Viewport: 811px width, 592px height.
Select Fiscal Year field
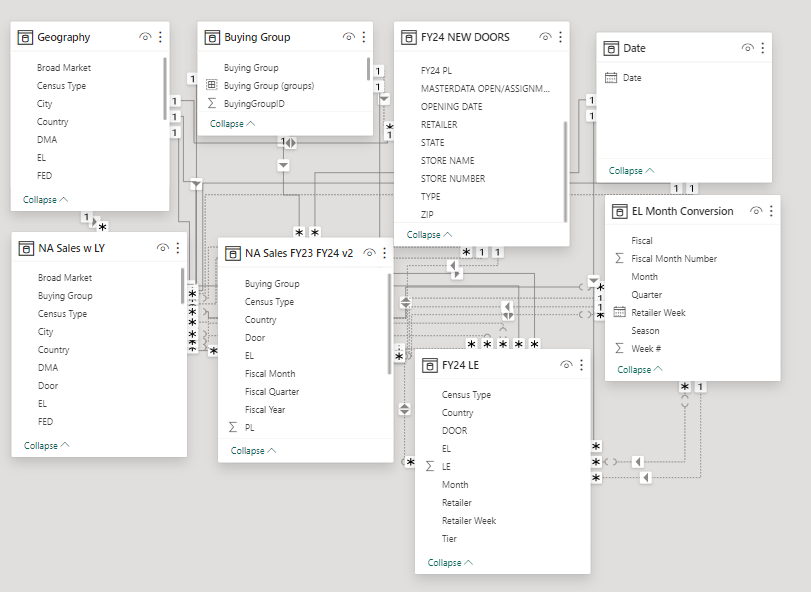tap(265, 409)
